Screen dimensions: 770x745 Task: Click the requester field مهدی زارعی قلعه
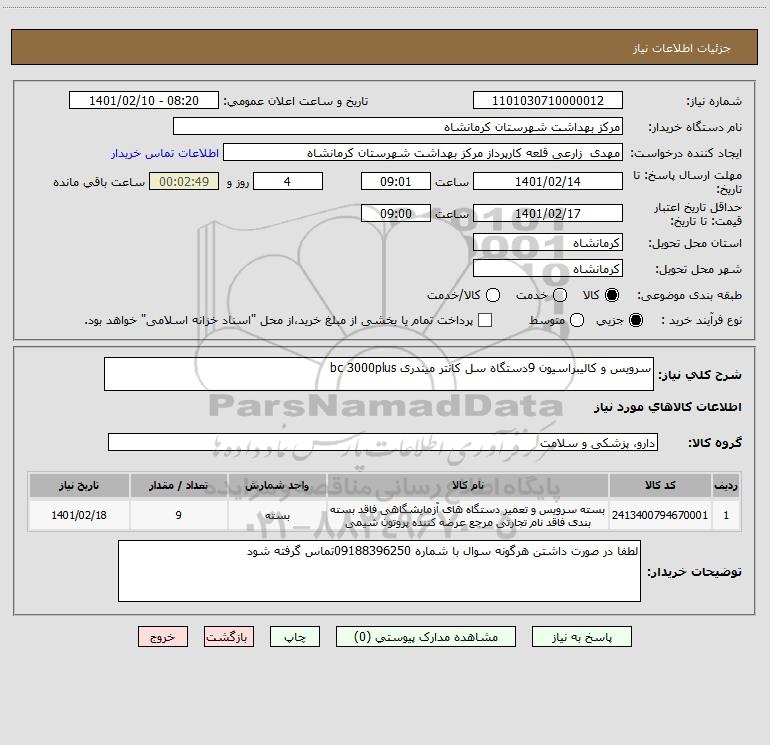coord(423,153)
